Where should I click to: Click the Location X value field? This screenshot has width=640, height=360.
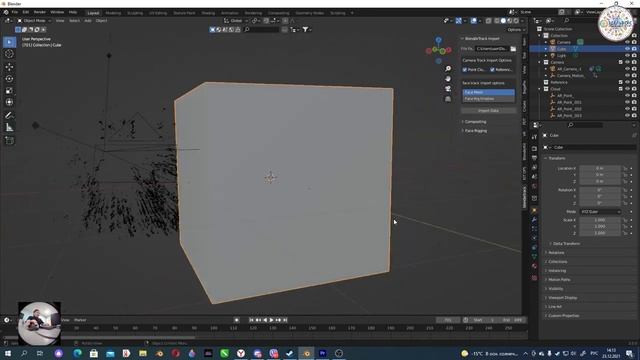click(600, 168)
